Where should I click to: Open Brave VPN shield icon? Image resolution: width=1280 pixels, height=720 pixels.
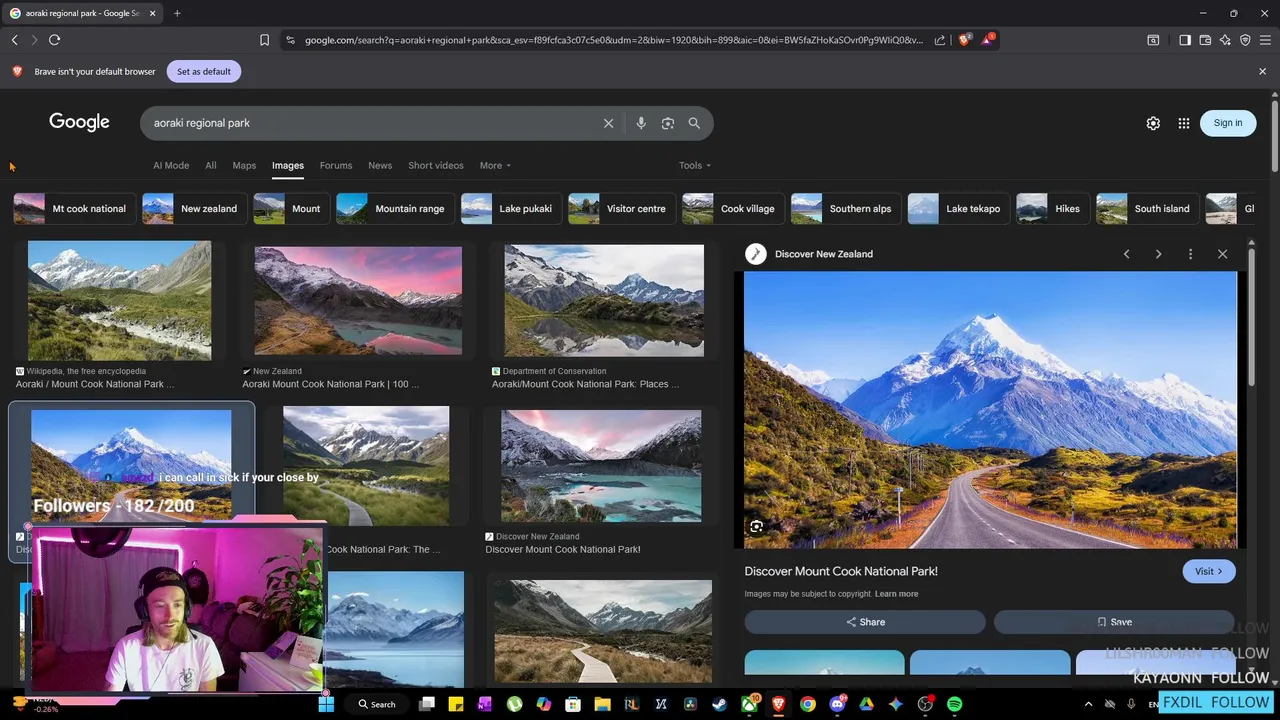point(1245,40)
